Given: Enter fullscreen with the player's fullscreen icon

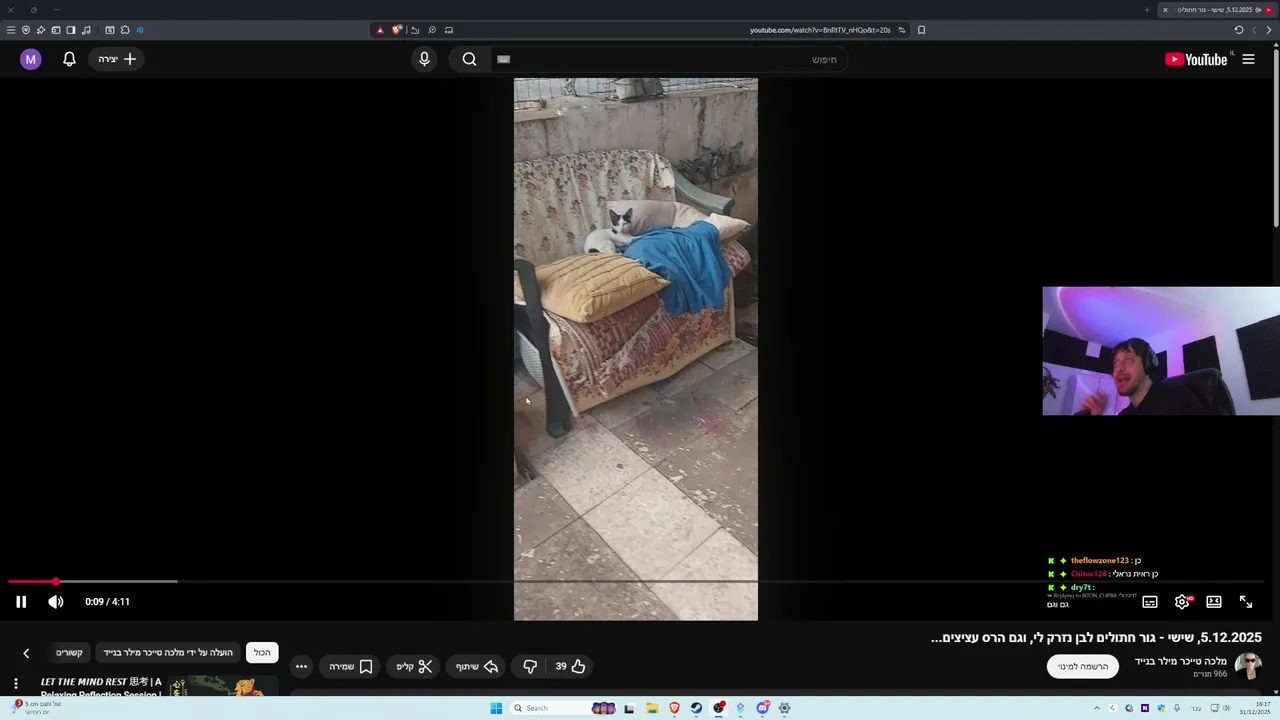Looking at the screenshot, I should [1246, 602].
